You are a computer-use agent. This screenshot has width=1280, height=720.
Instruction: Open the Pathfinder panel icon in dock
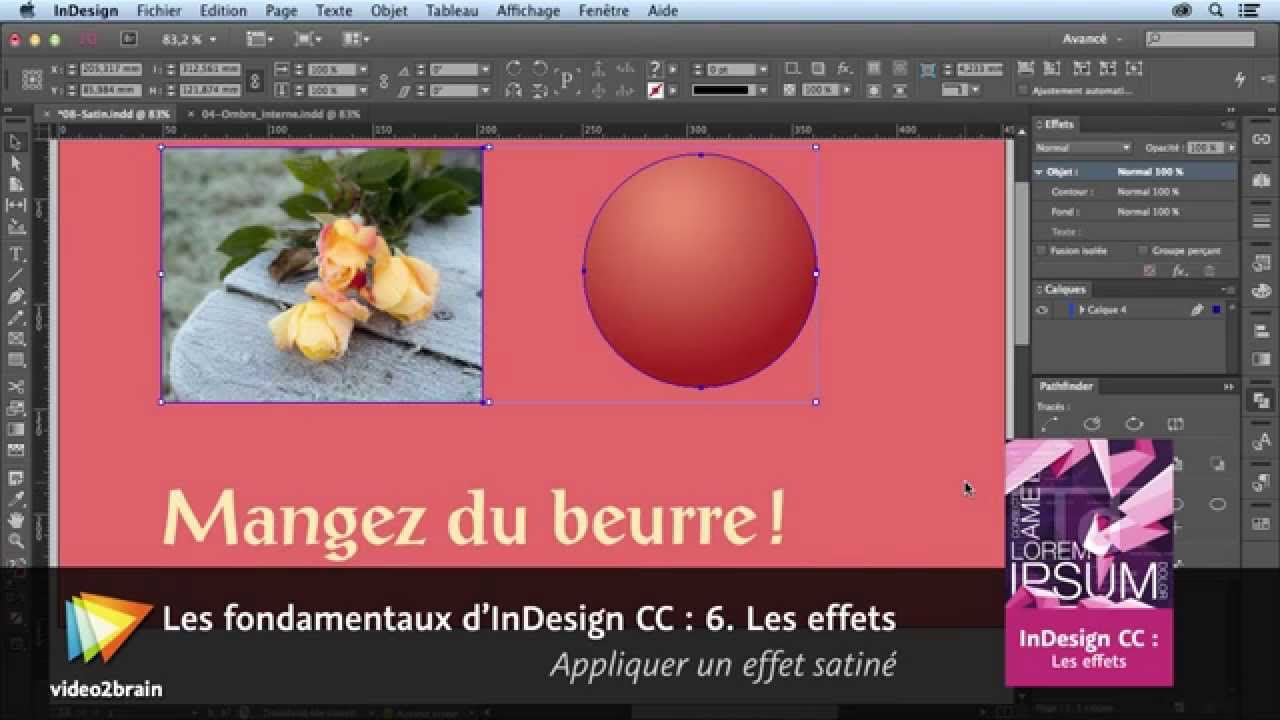pos(1261,399)
